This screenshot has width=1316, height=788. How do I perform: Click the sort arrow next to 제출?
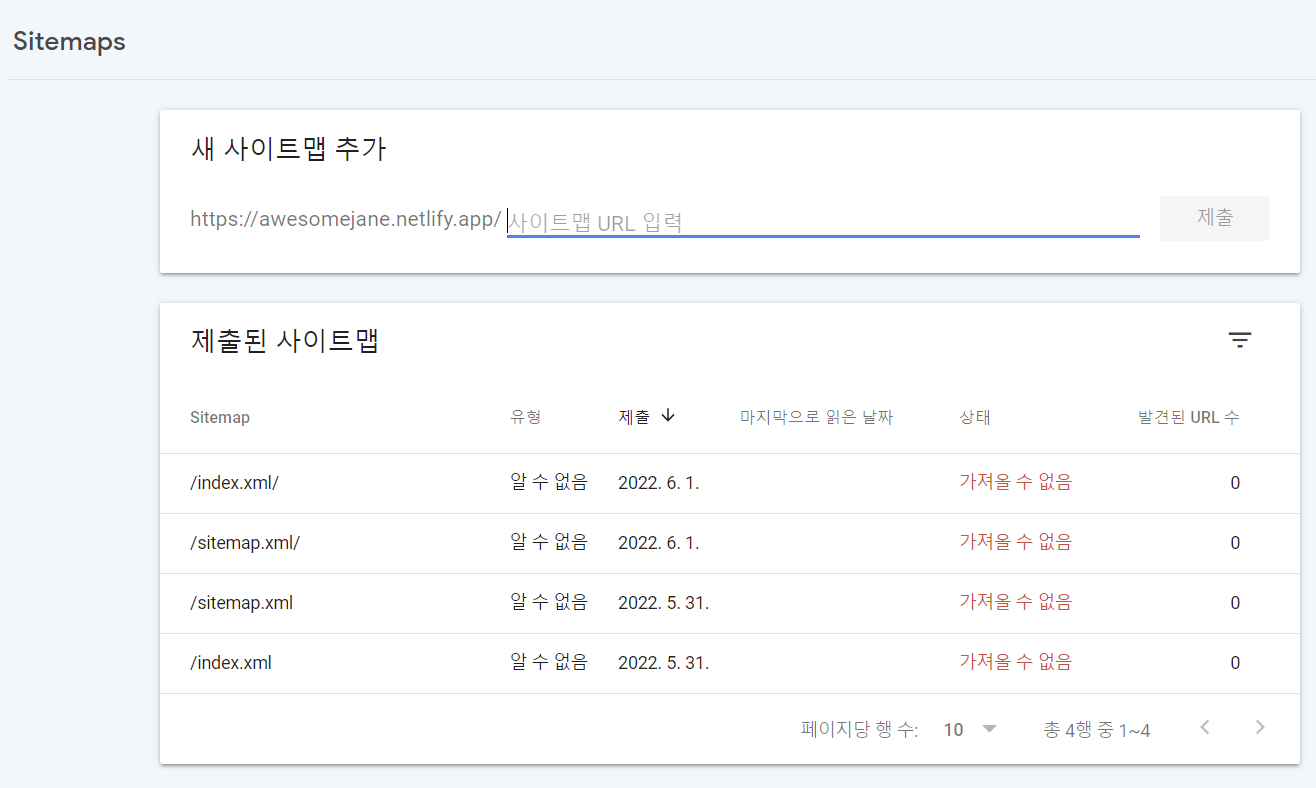669,416
